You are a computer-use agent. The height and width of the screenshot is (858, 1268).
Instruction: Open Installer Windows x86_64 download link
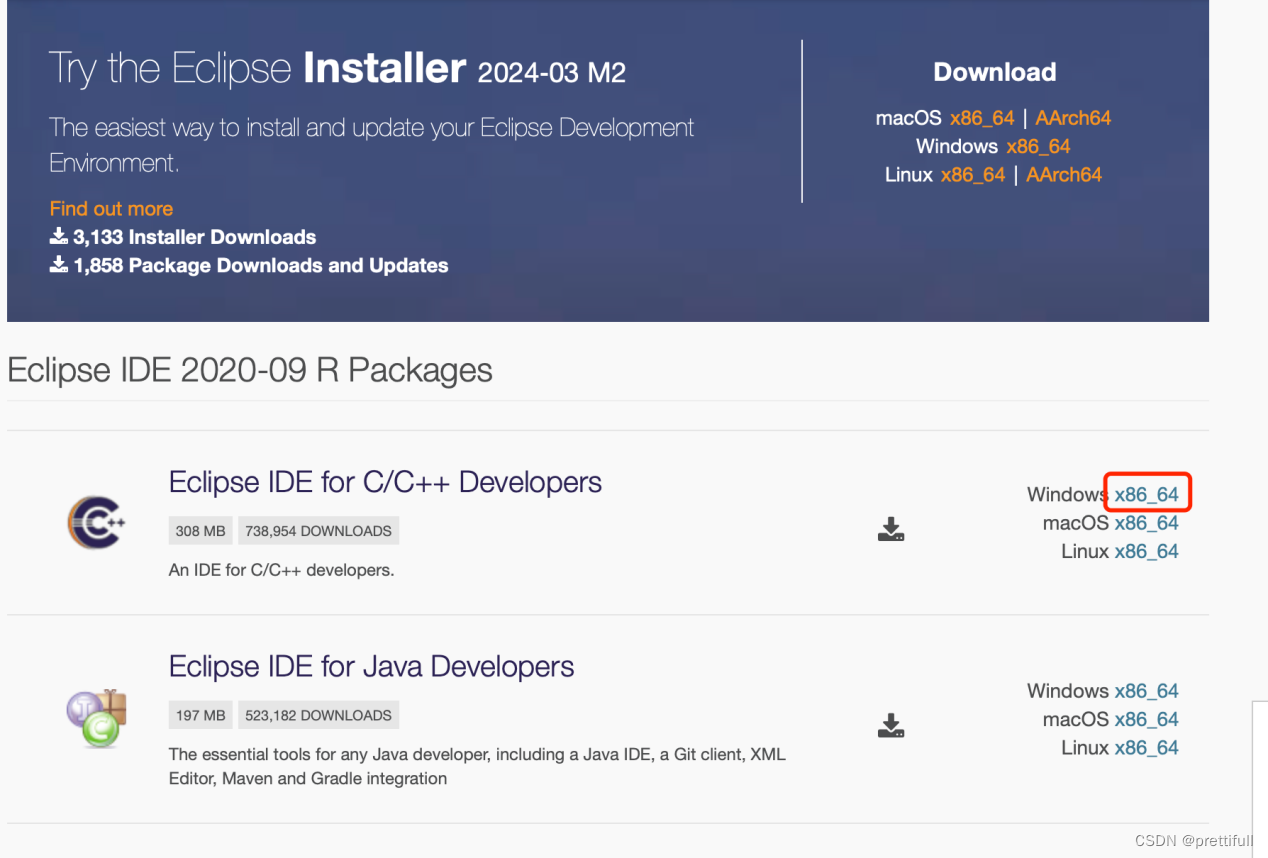1038,146
